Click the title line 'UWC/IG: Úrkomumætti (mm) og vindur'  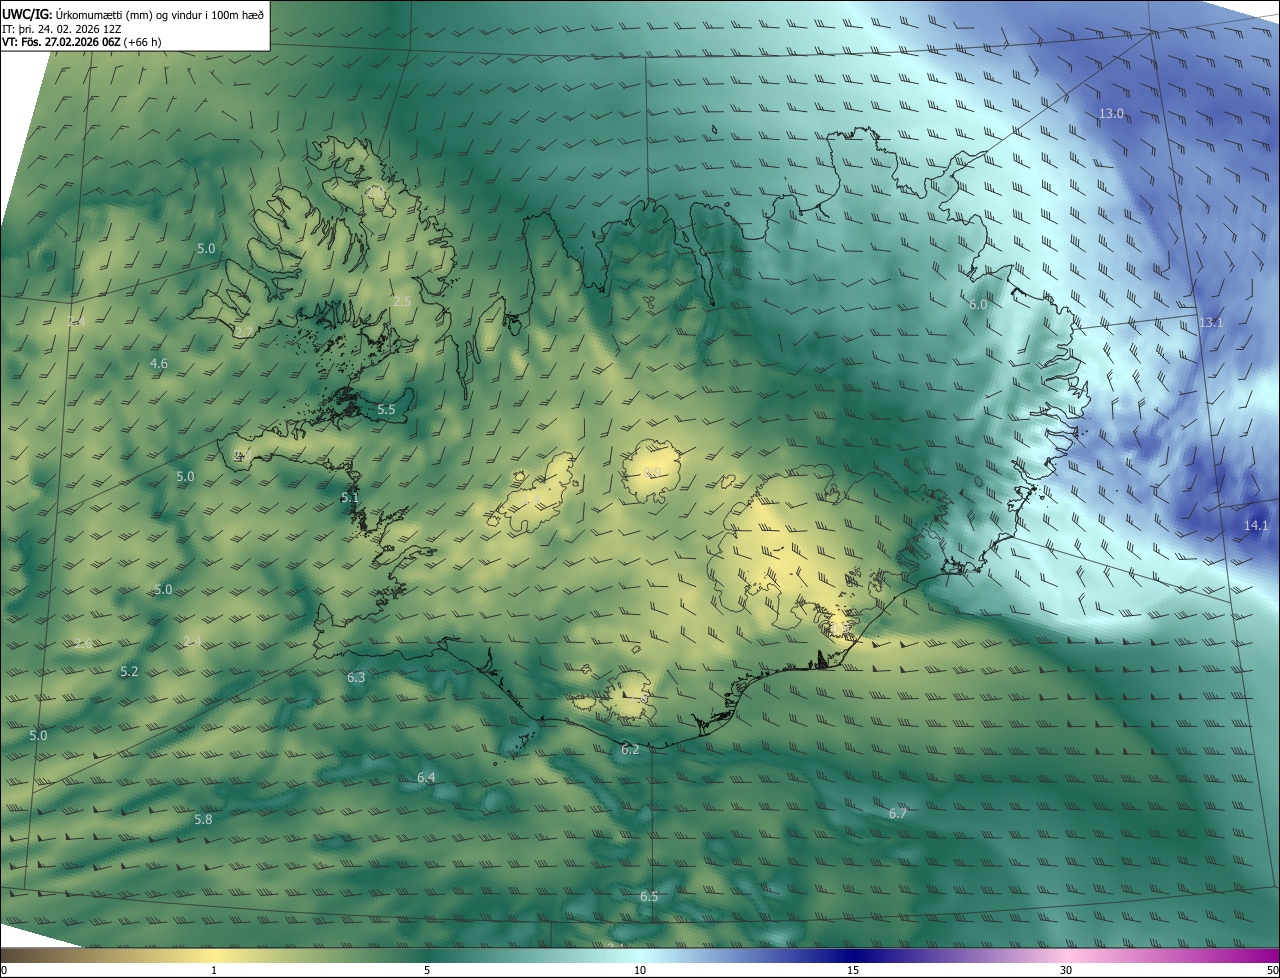[x=133, y=13]
